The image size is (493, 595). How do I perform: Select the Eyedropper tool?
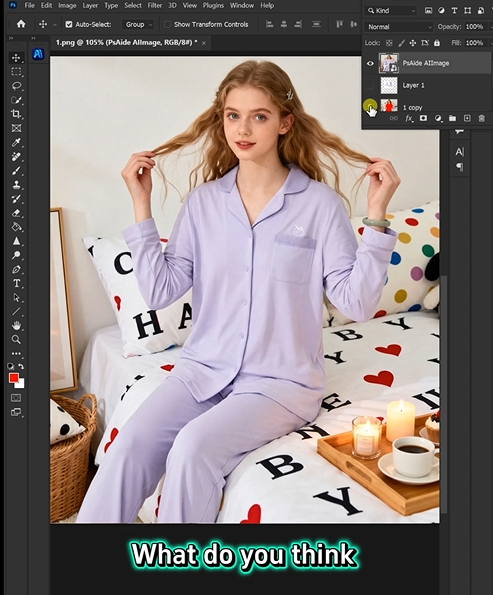pos(16,142)
